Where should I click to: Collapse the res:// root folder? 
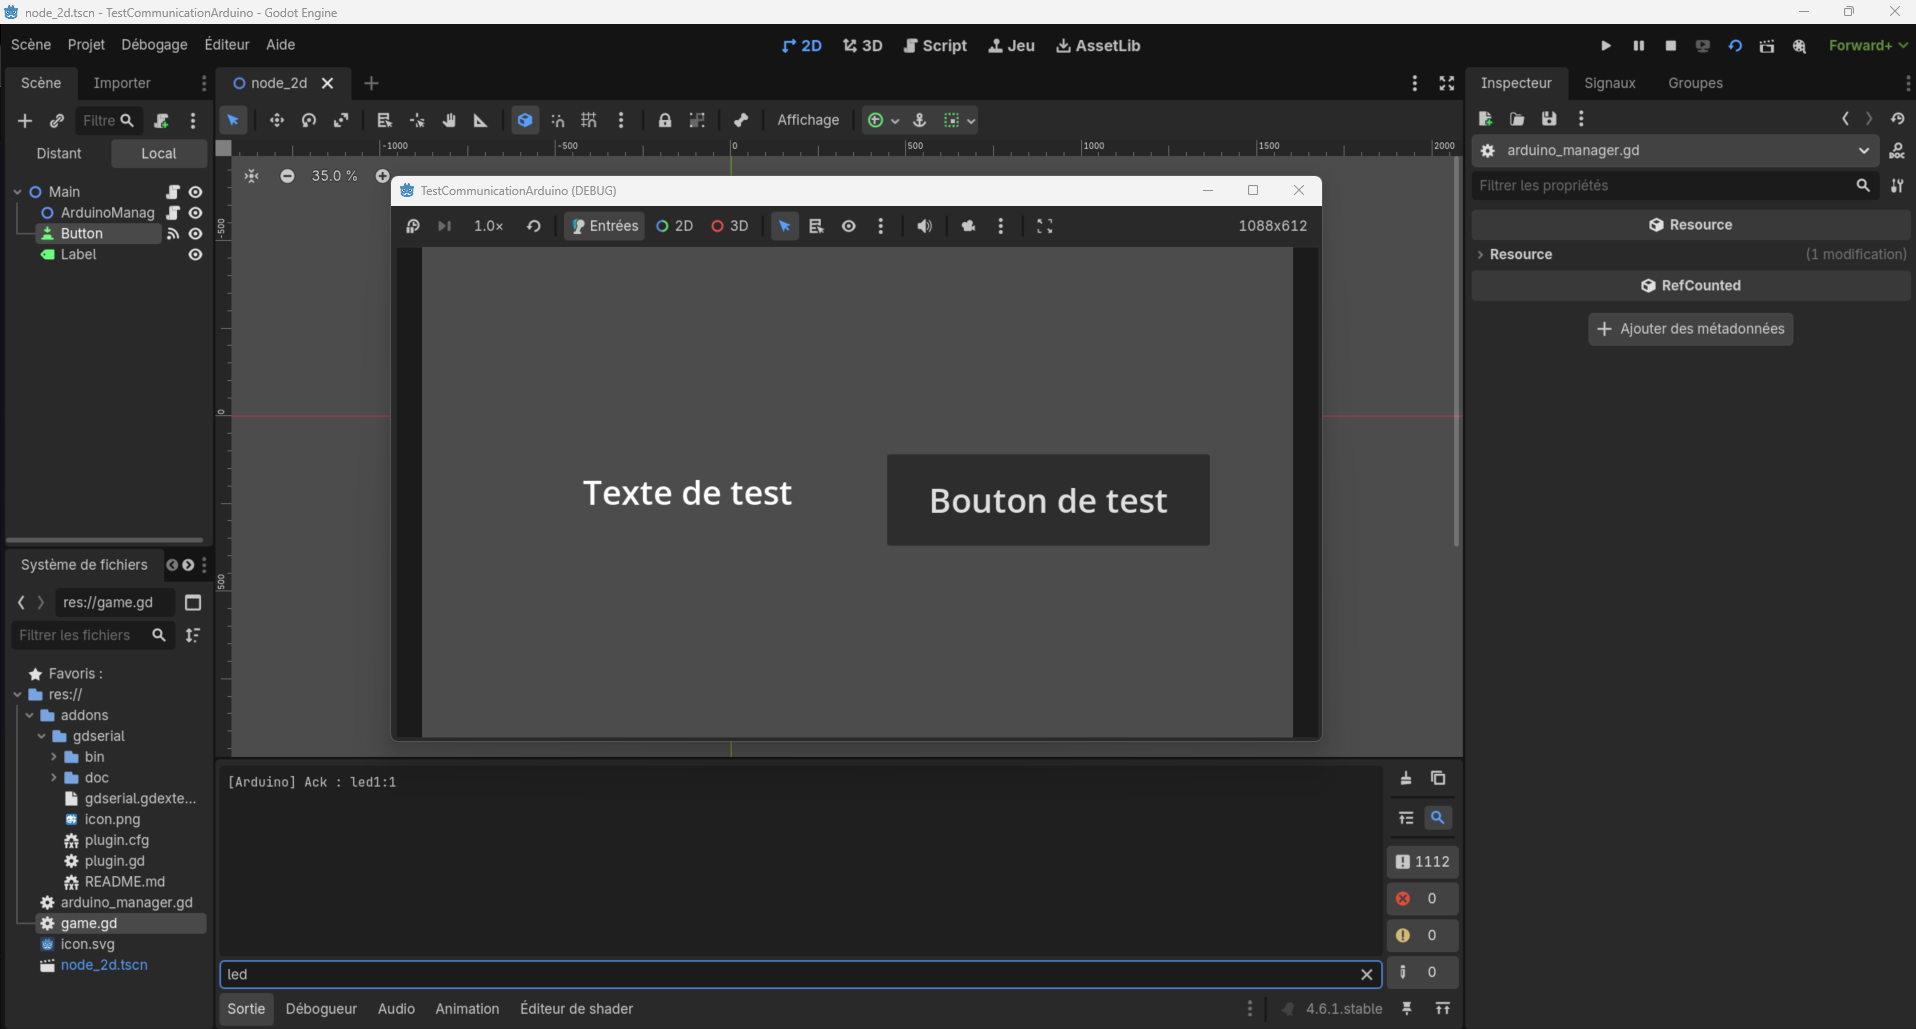17,694
